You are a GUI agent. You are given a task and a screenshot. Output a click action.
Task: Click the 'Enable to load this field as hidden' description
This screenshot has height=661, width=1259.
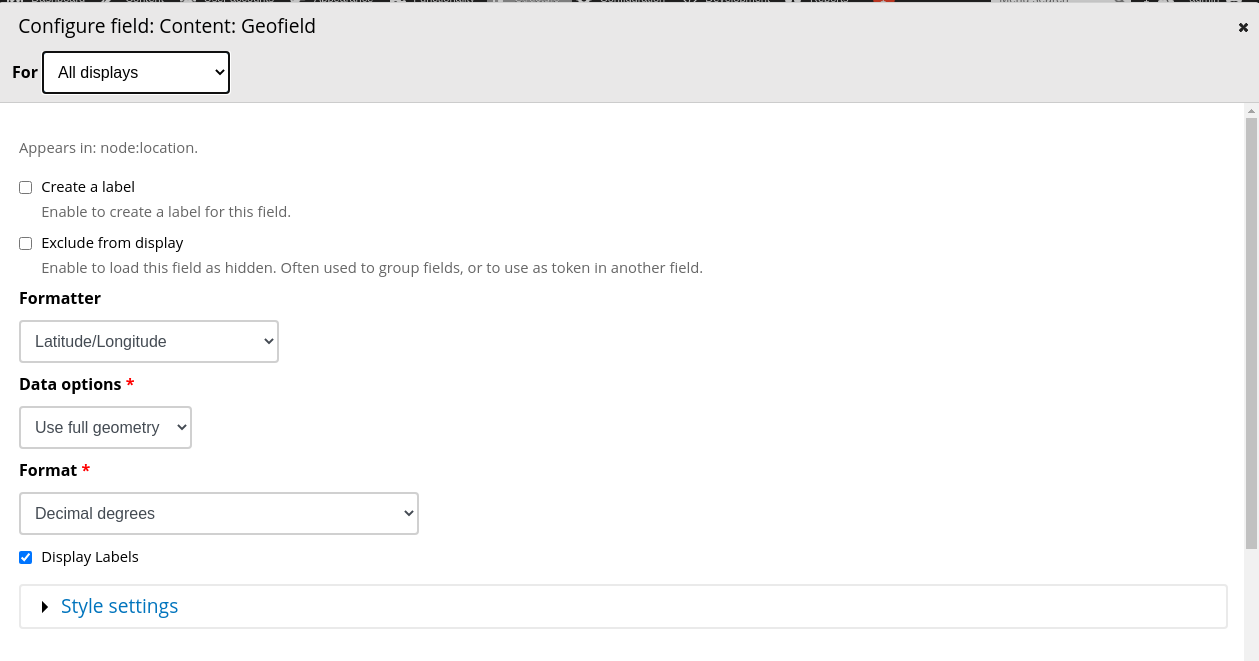click(x=372, y=268)
